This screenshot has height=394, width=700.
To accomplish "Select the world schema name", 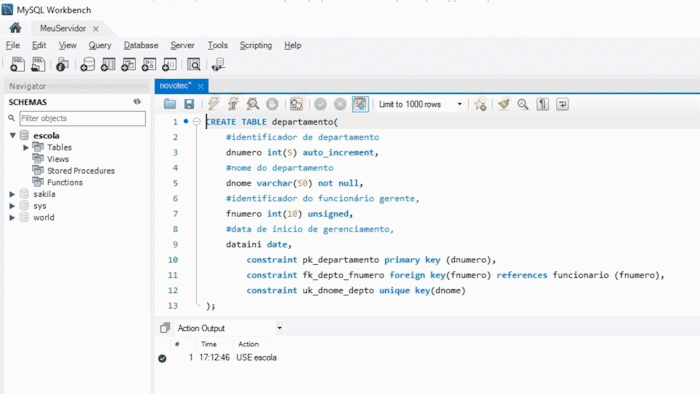I will point(44,217).
